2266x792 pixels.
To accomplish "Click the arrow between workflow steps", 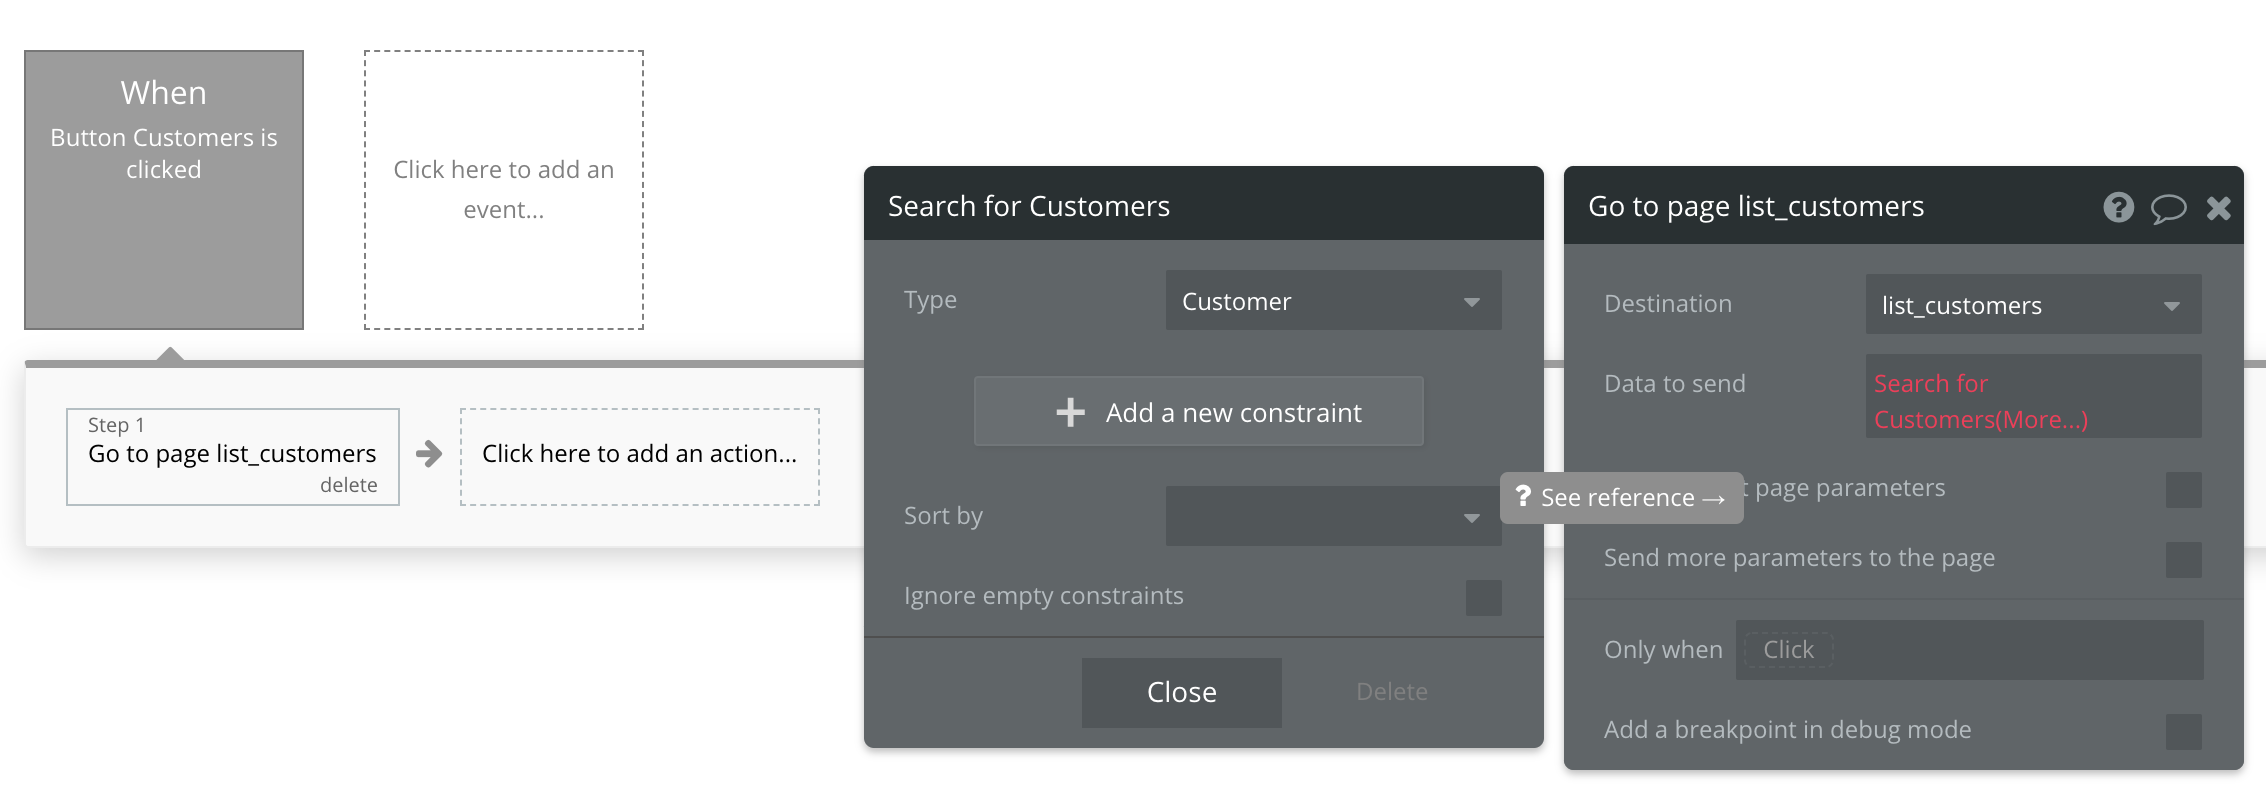I will tap(429, 454).
